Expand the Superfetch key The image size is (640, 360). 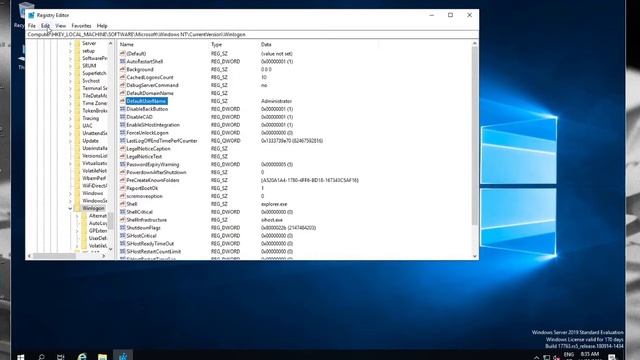point(70,73)
